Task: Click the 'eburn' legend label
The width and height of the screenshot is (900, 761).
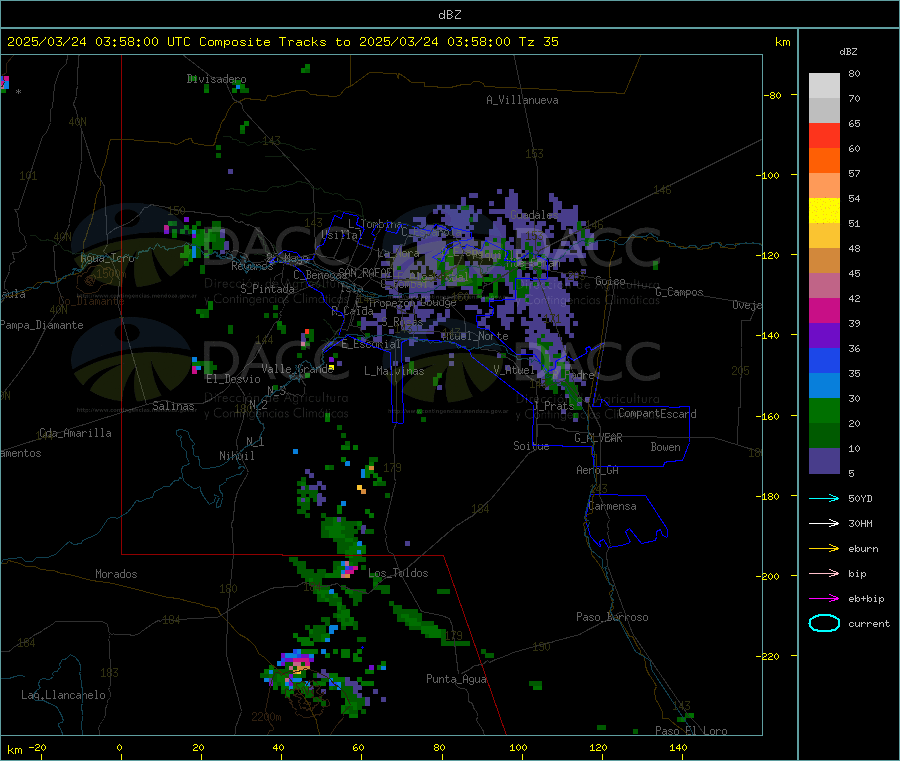Action: tap(863, 549)
